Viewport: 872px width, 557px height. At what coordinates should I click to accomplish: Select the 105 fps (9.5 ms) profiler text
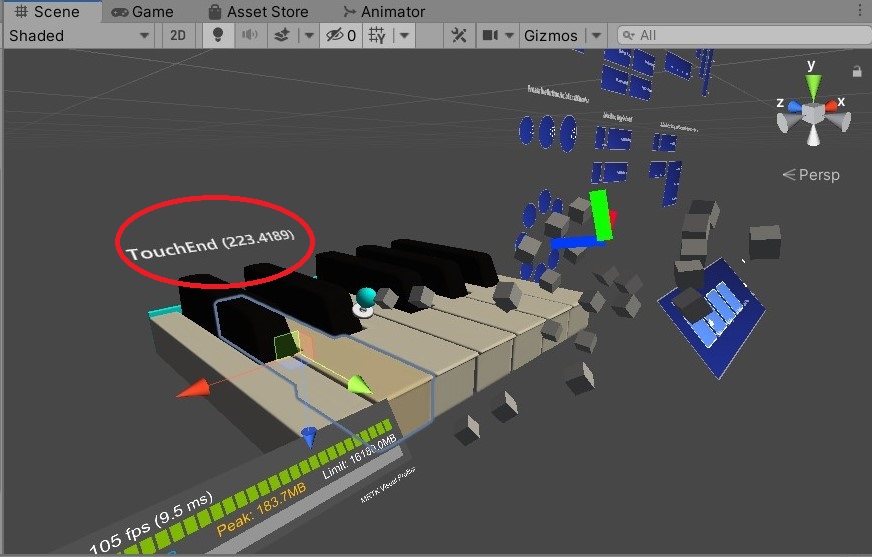click(x=151, y=521)
